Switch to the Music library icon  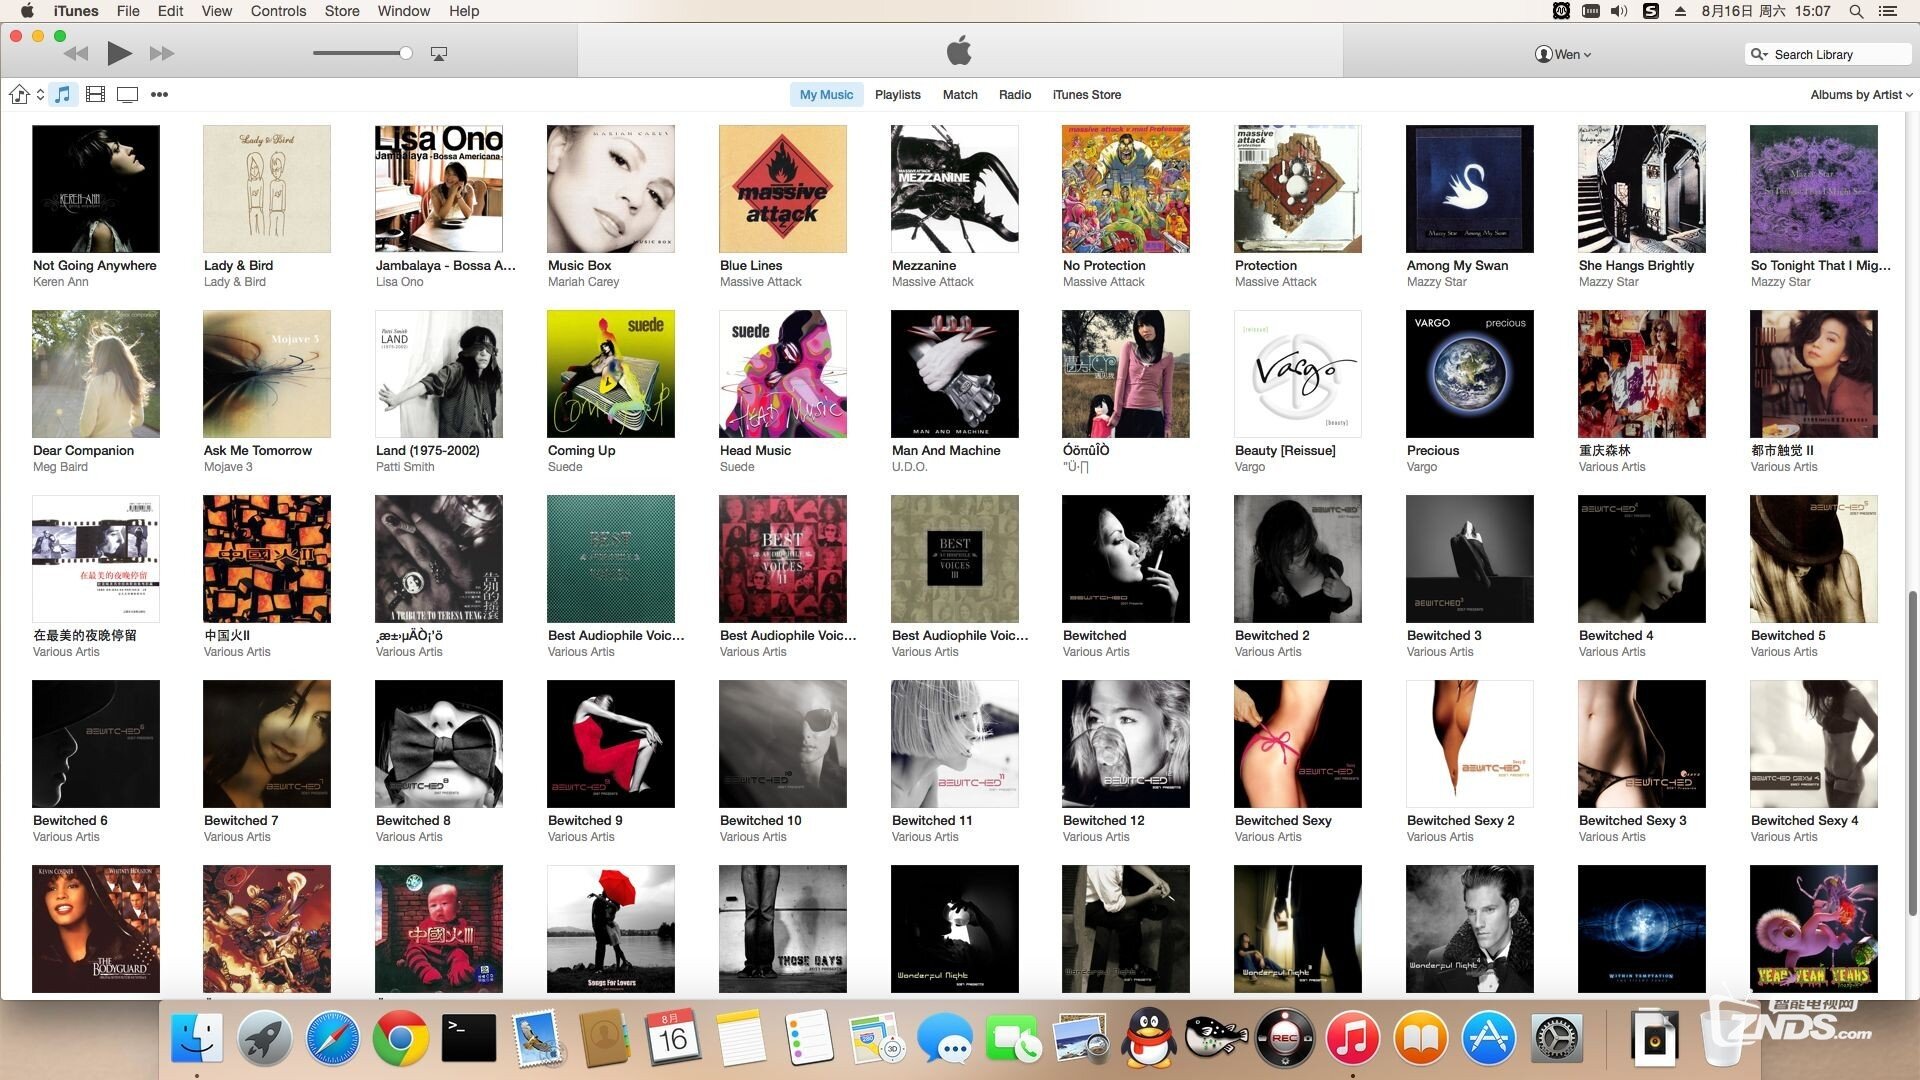point(62,94)
